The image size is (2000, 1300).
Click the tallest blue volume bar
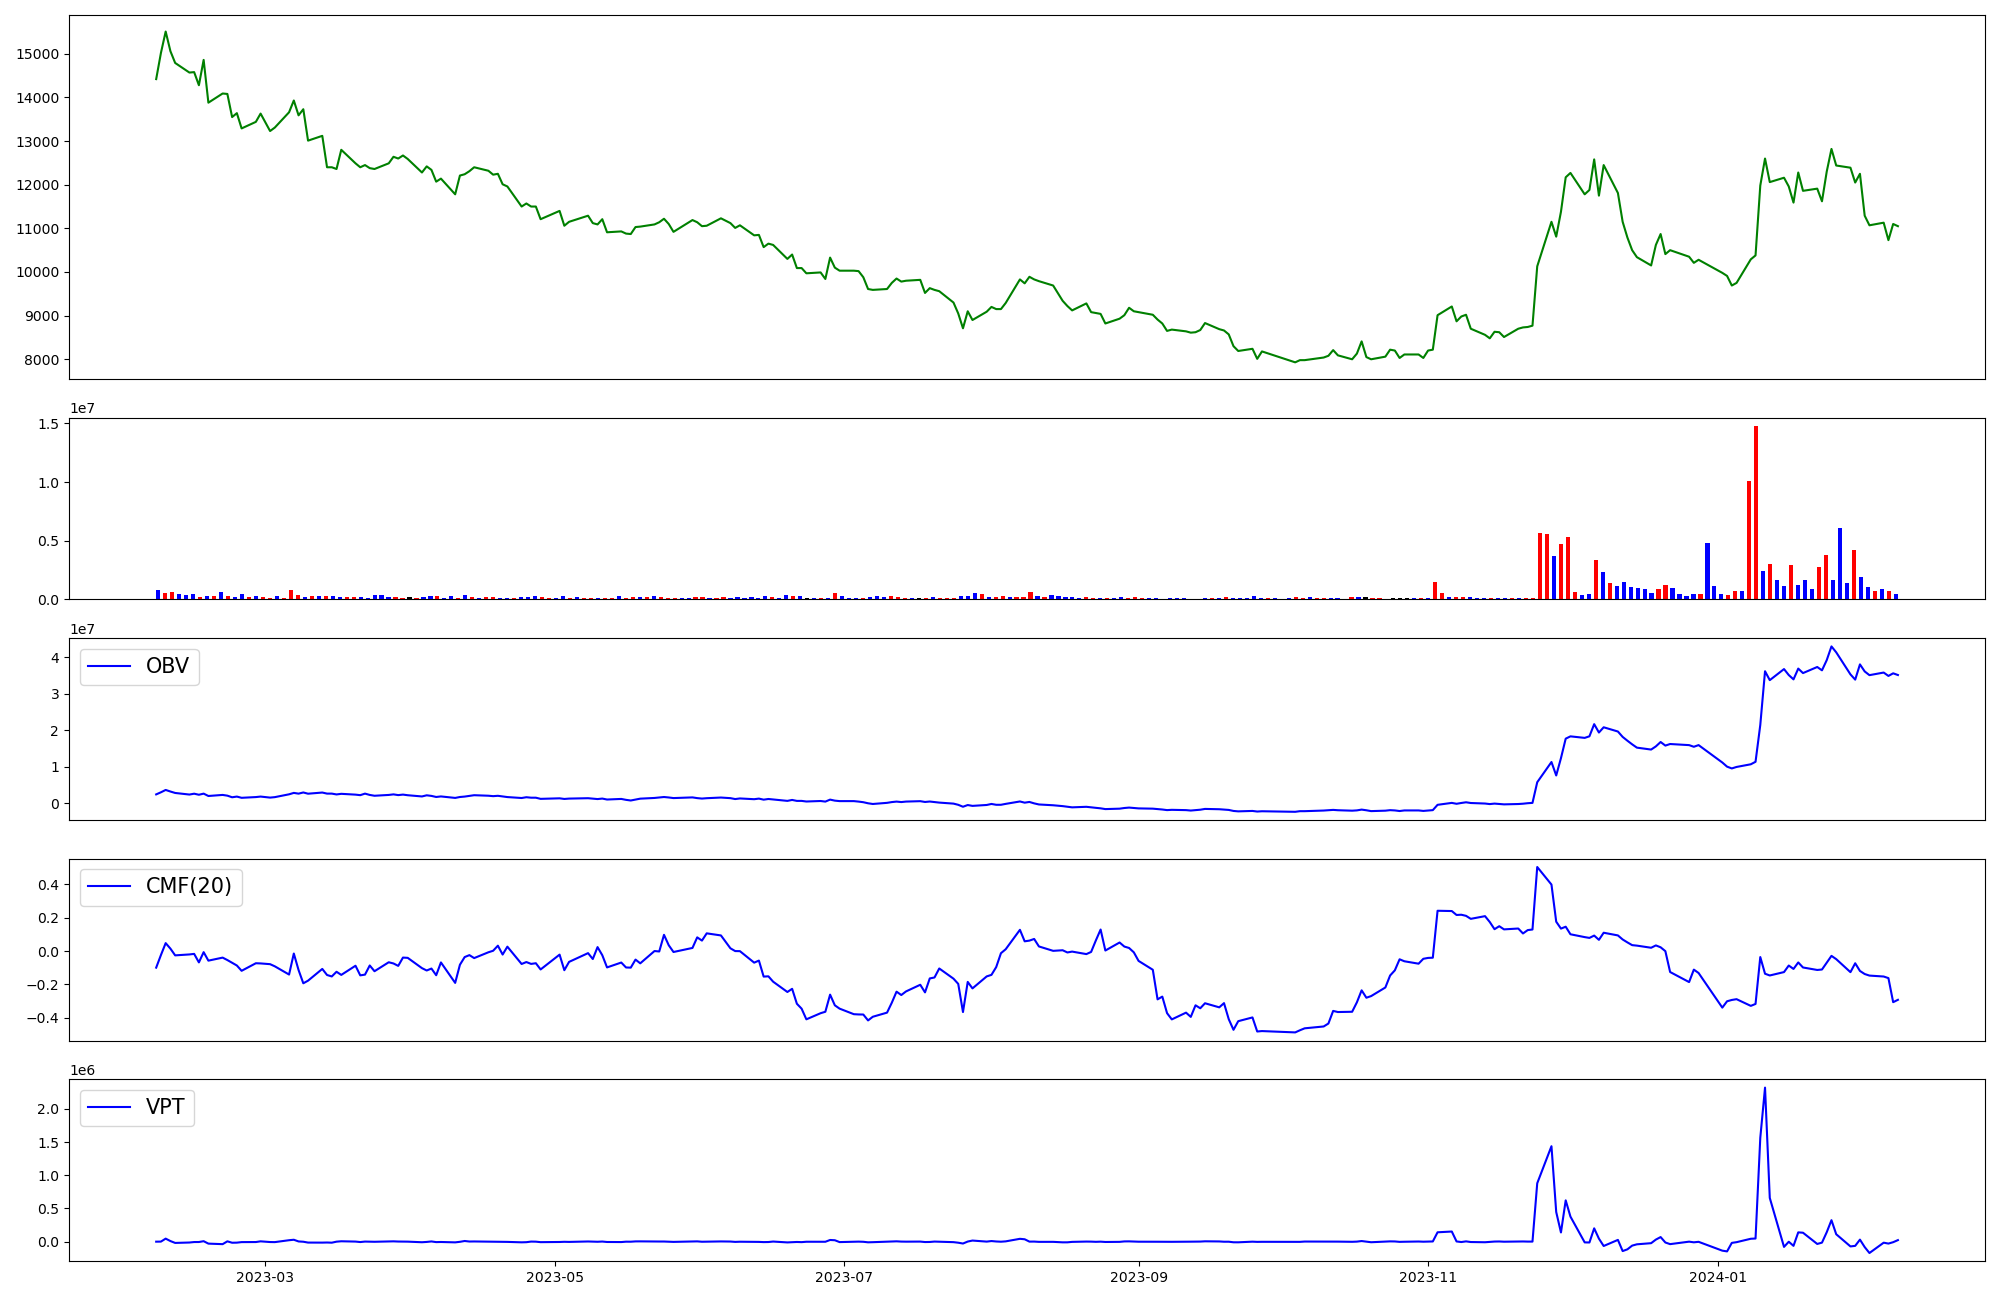click(x=1840, y=563)
